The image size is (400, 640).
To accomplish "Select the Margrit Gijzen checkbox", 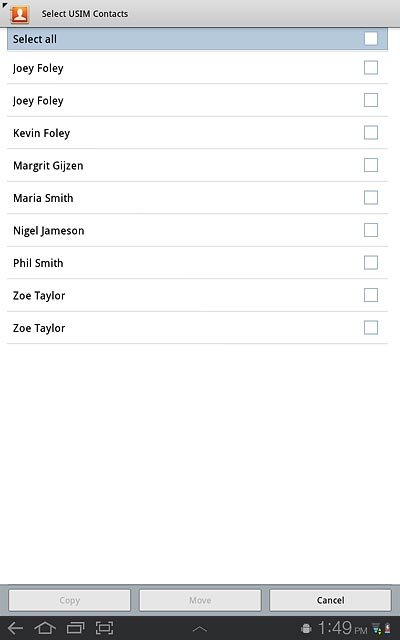I will (x=371, y=165).
